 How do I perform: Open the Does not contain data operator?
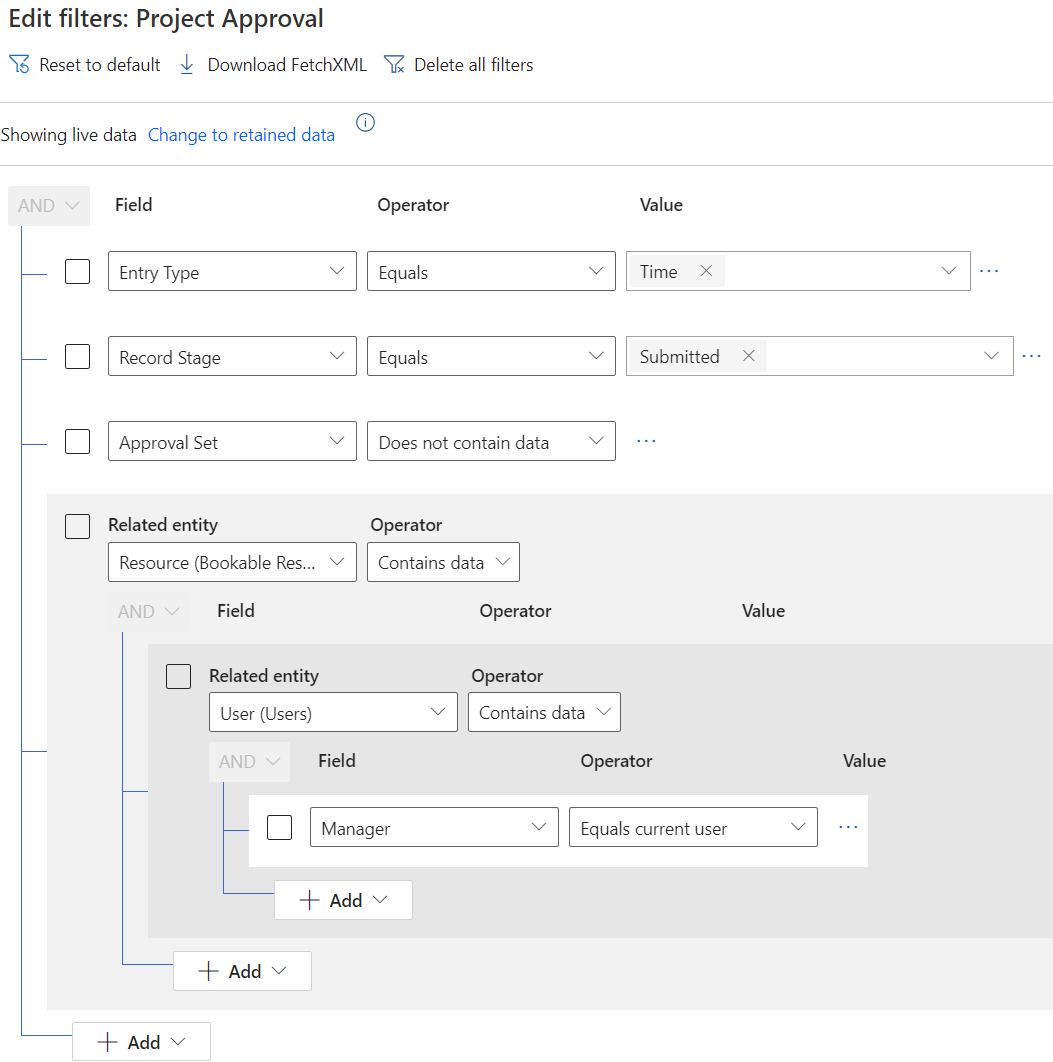click(x=491, y=441)
